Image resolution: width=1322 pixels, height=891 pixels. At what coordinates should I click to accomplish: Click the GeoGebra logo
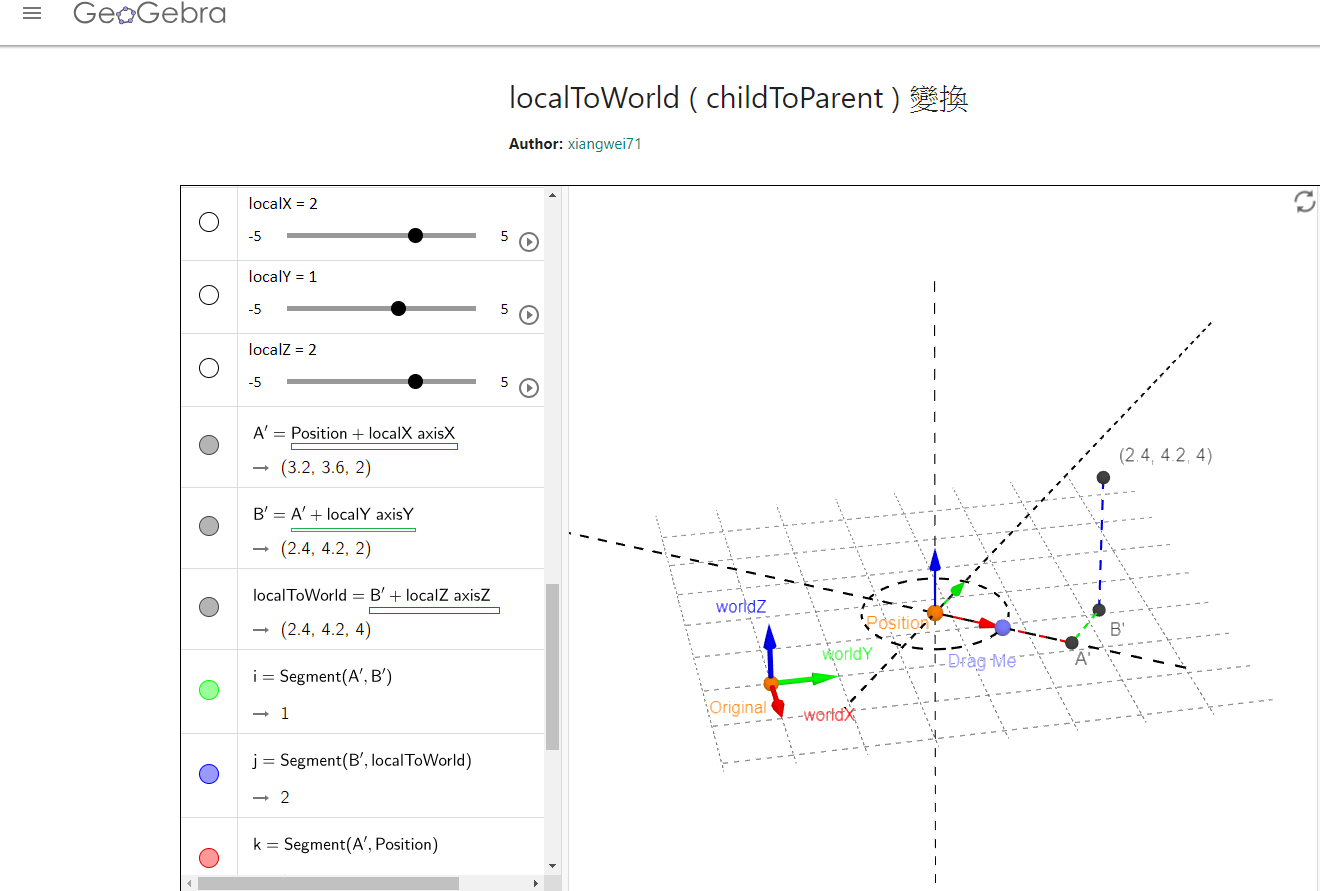coord(148,13)
